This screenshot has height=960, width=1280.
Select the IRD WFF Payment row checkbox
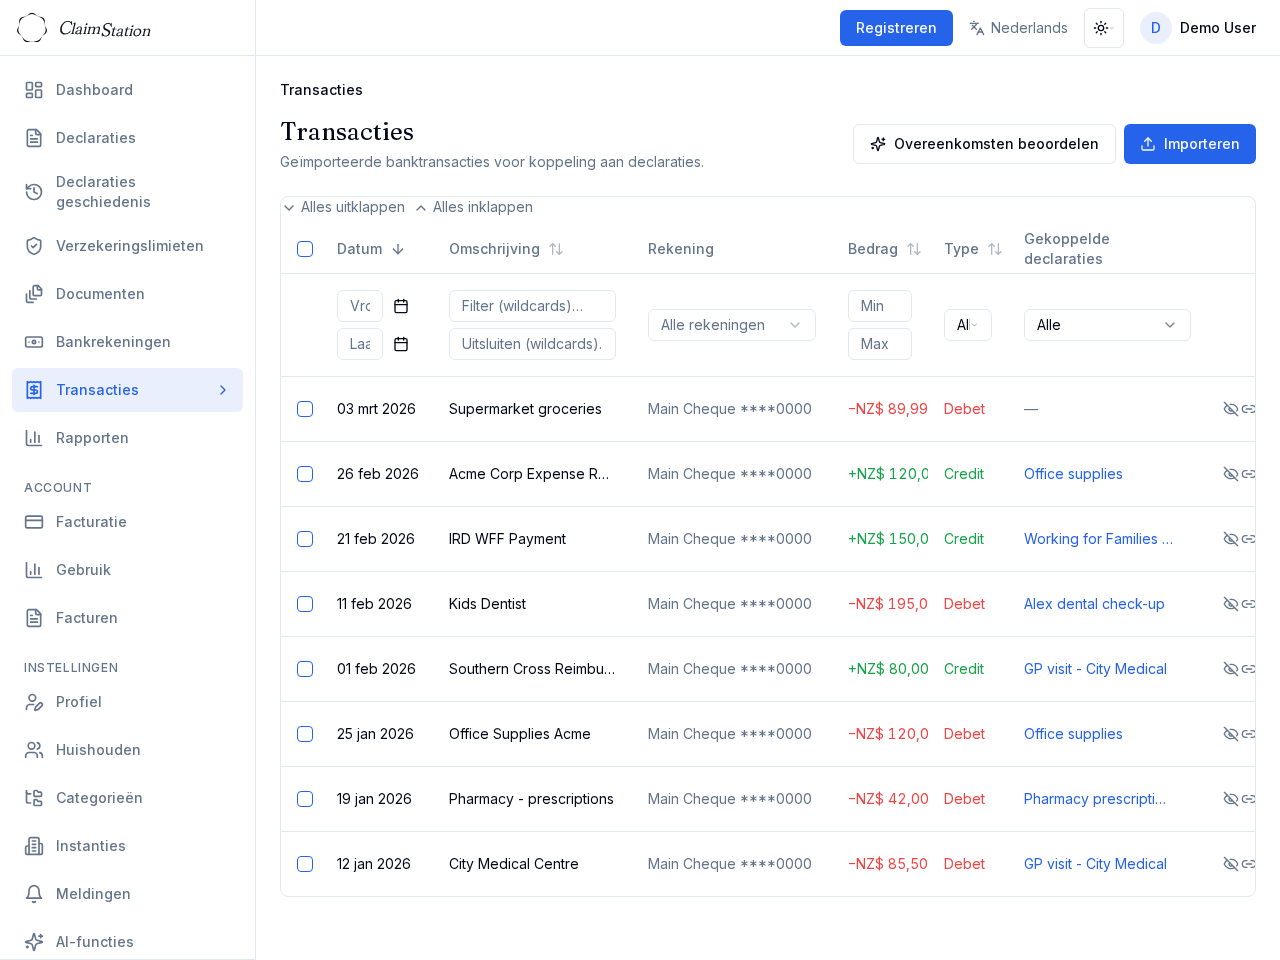(x=305, y=539)
